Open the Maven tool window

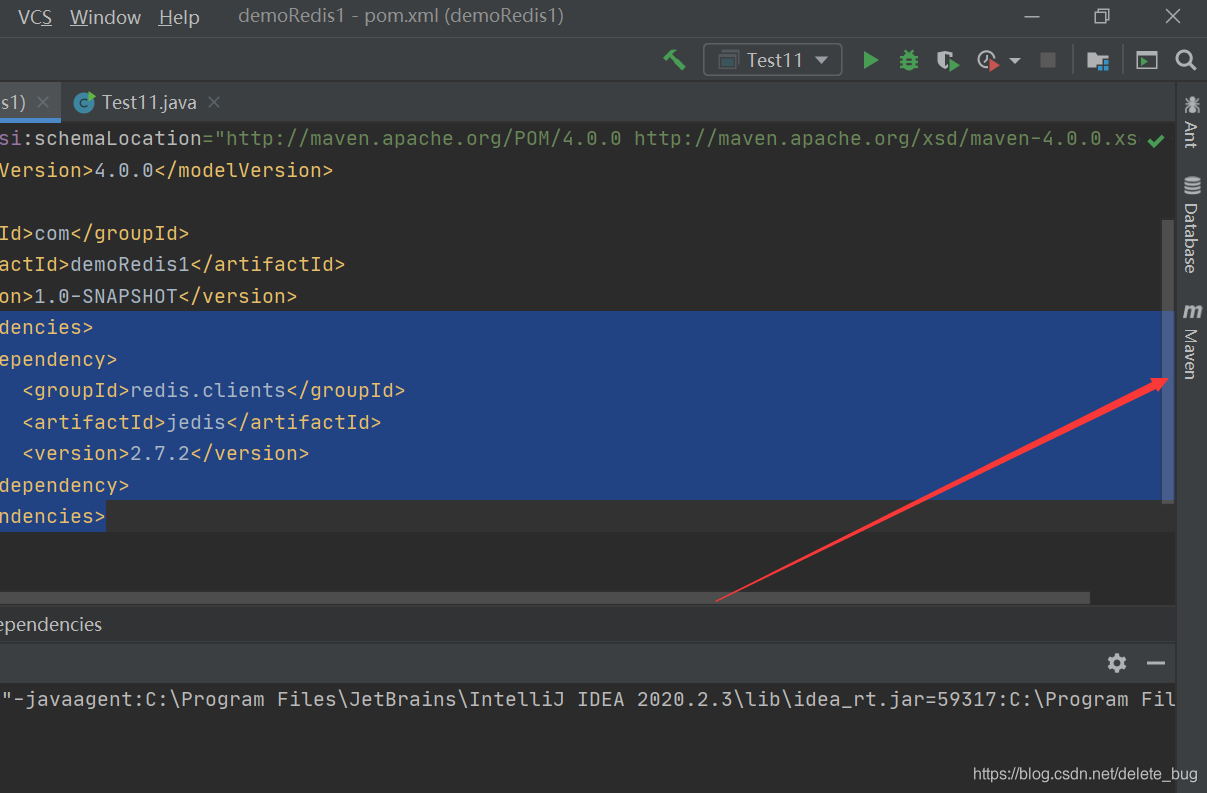tap(1191, 340)
